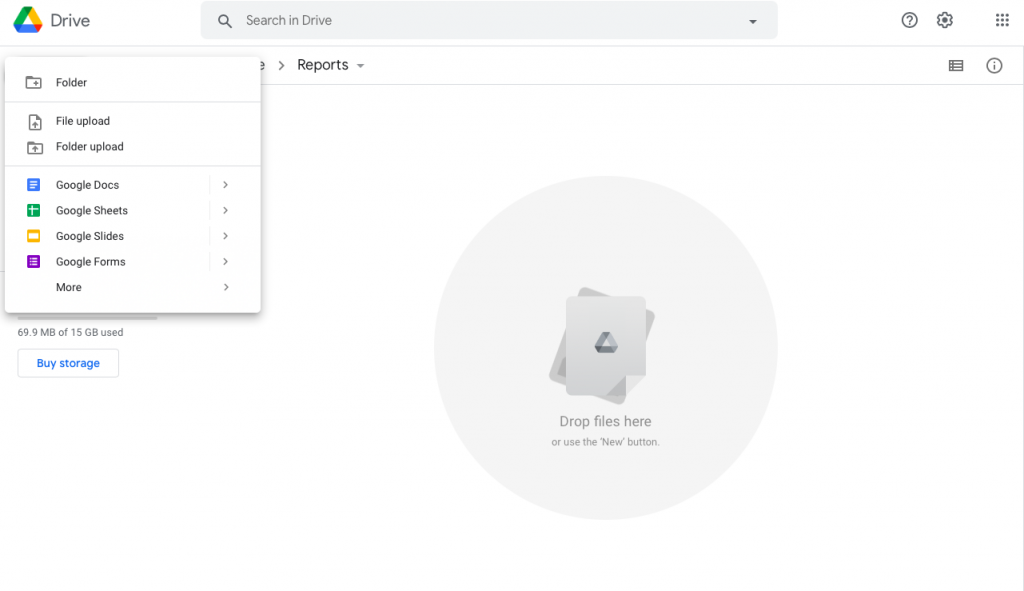Expand the Google Sheets submenu arrow
The width and height of the screenshot is (1024, 591).
tap(225, 210)
